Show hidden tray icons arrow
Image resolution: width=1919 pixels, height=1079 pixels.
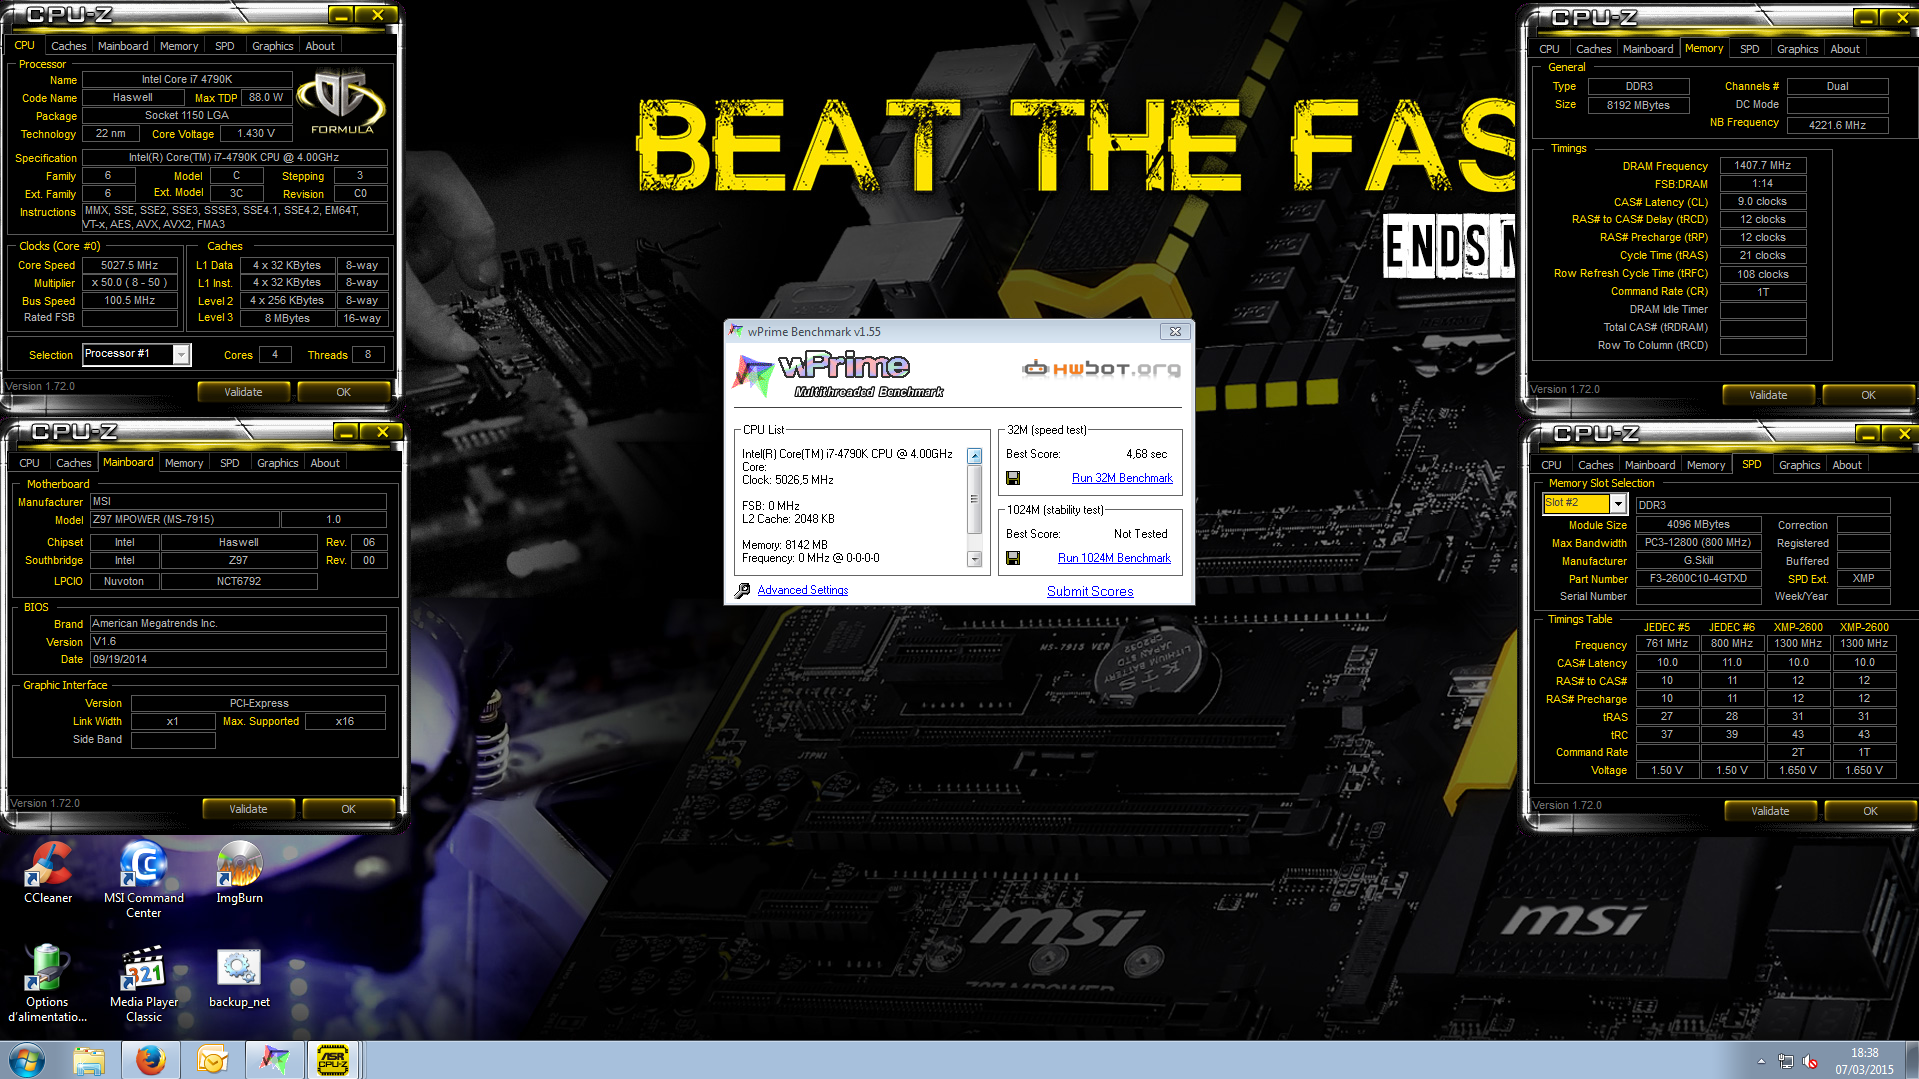coord(1761,1061)
